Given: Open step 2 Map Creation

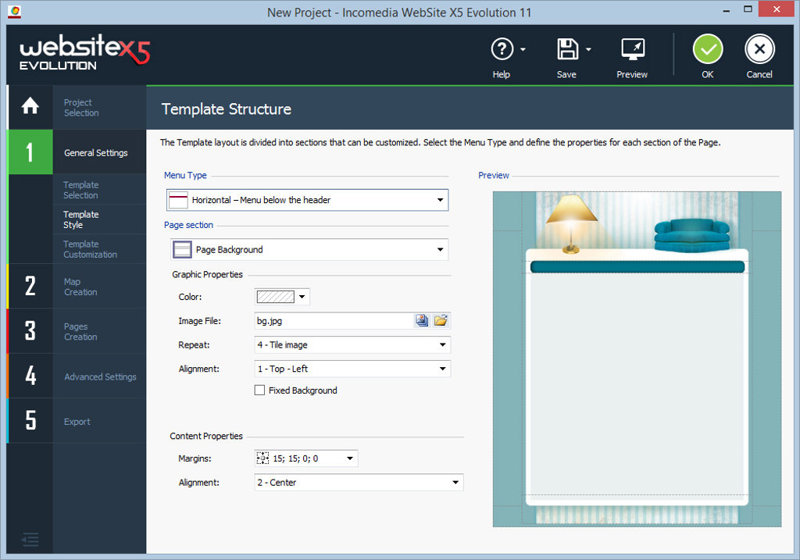Looking at the screenshot, I should (x=80, y=287).
